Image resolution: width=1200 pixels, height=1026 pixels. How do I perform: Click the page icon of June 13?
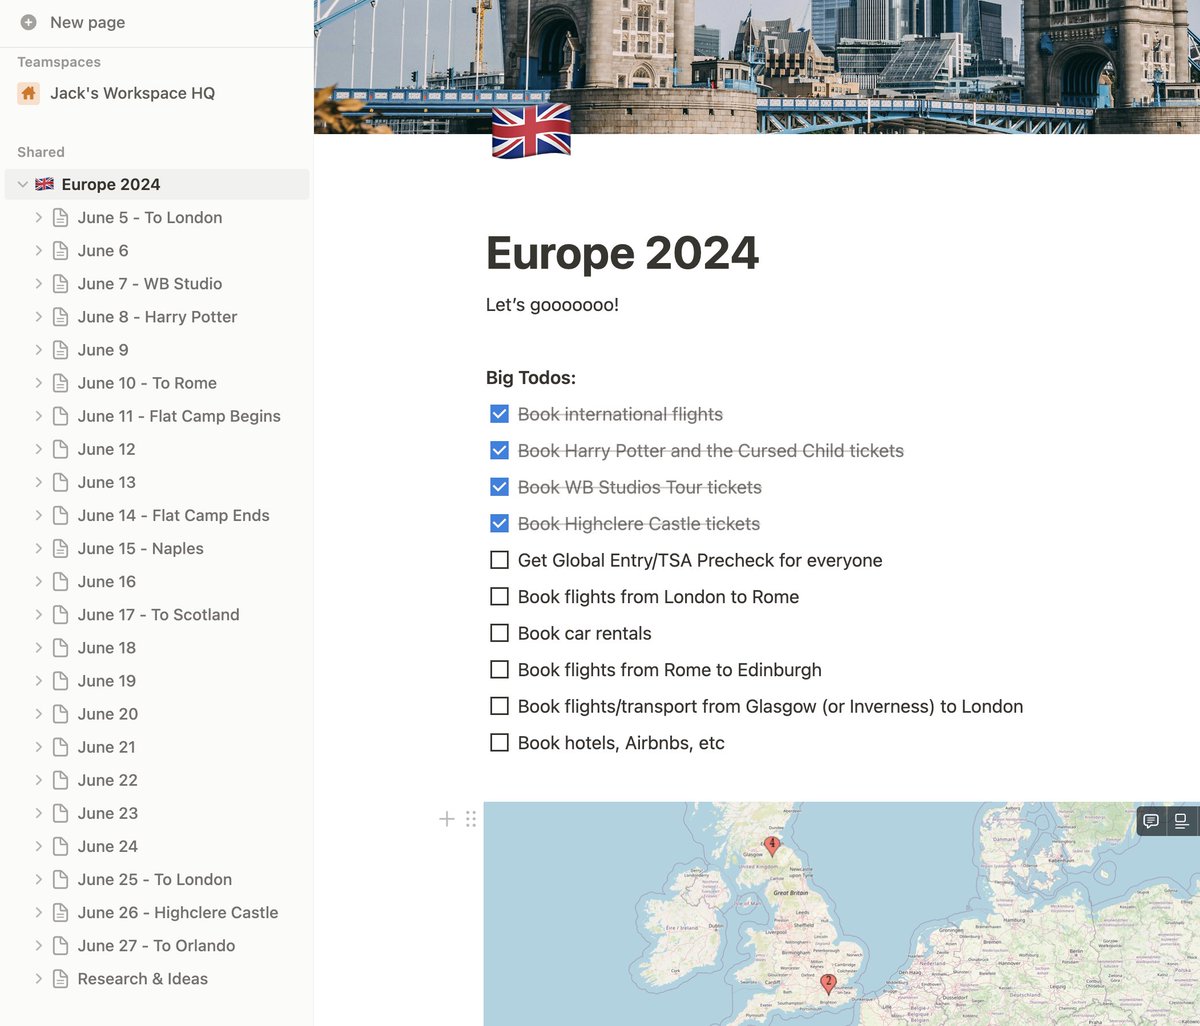click(61, 482)
